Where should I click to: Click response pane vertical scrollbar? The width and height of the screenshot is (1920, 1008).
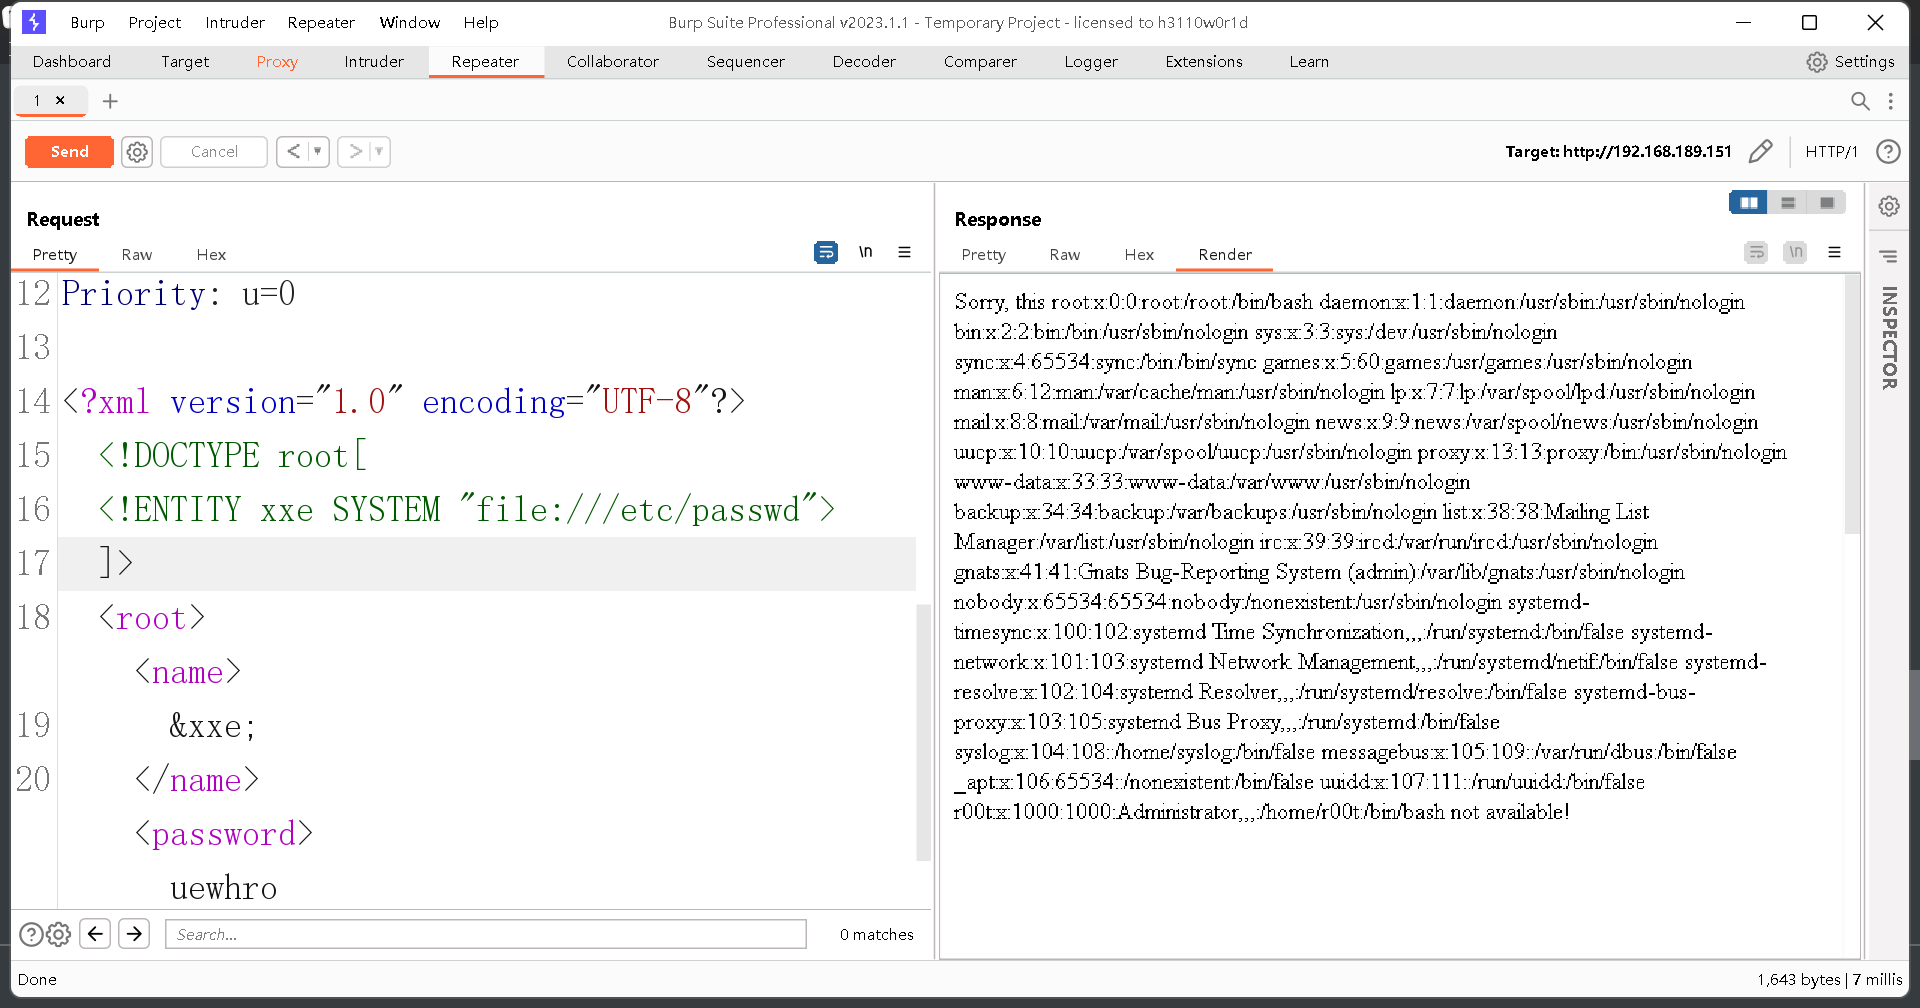(1852, 402)
